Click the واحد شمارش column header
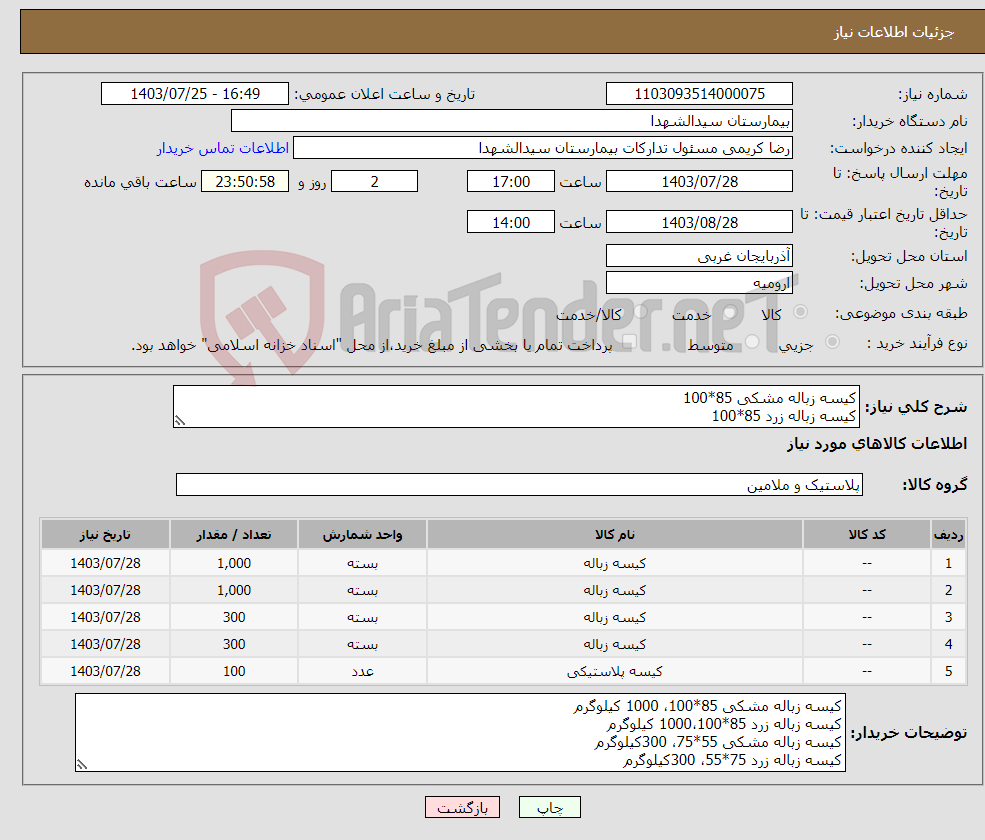The height and width of the screenshot is (840, 985). click(362, 534)
